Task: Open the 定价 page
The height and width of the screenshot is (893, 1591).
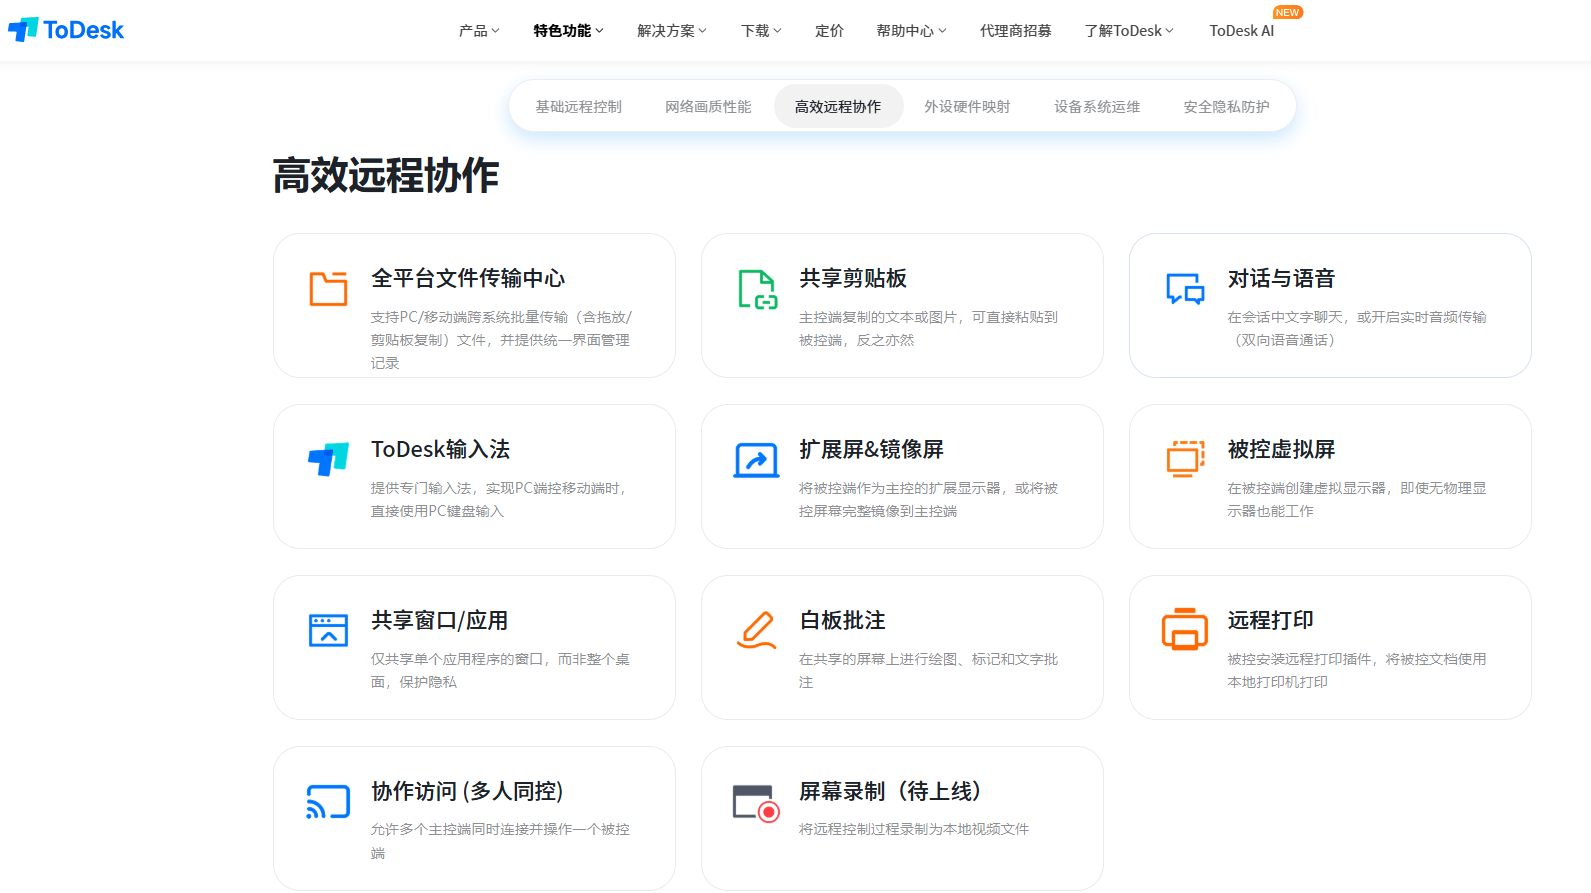Action: click(x=829, y=31)
